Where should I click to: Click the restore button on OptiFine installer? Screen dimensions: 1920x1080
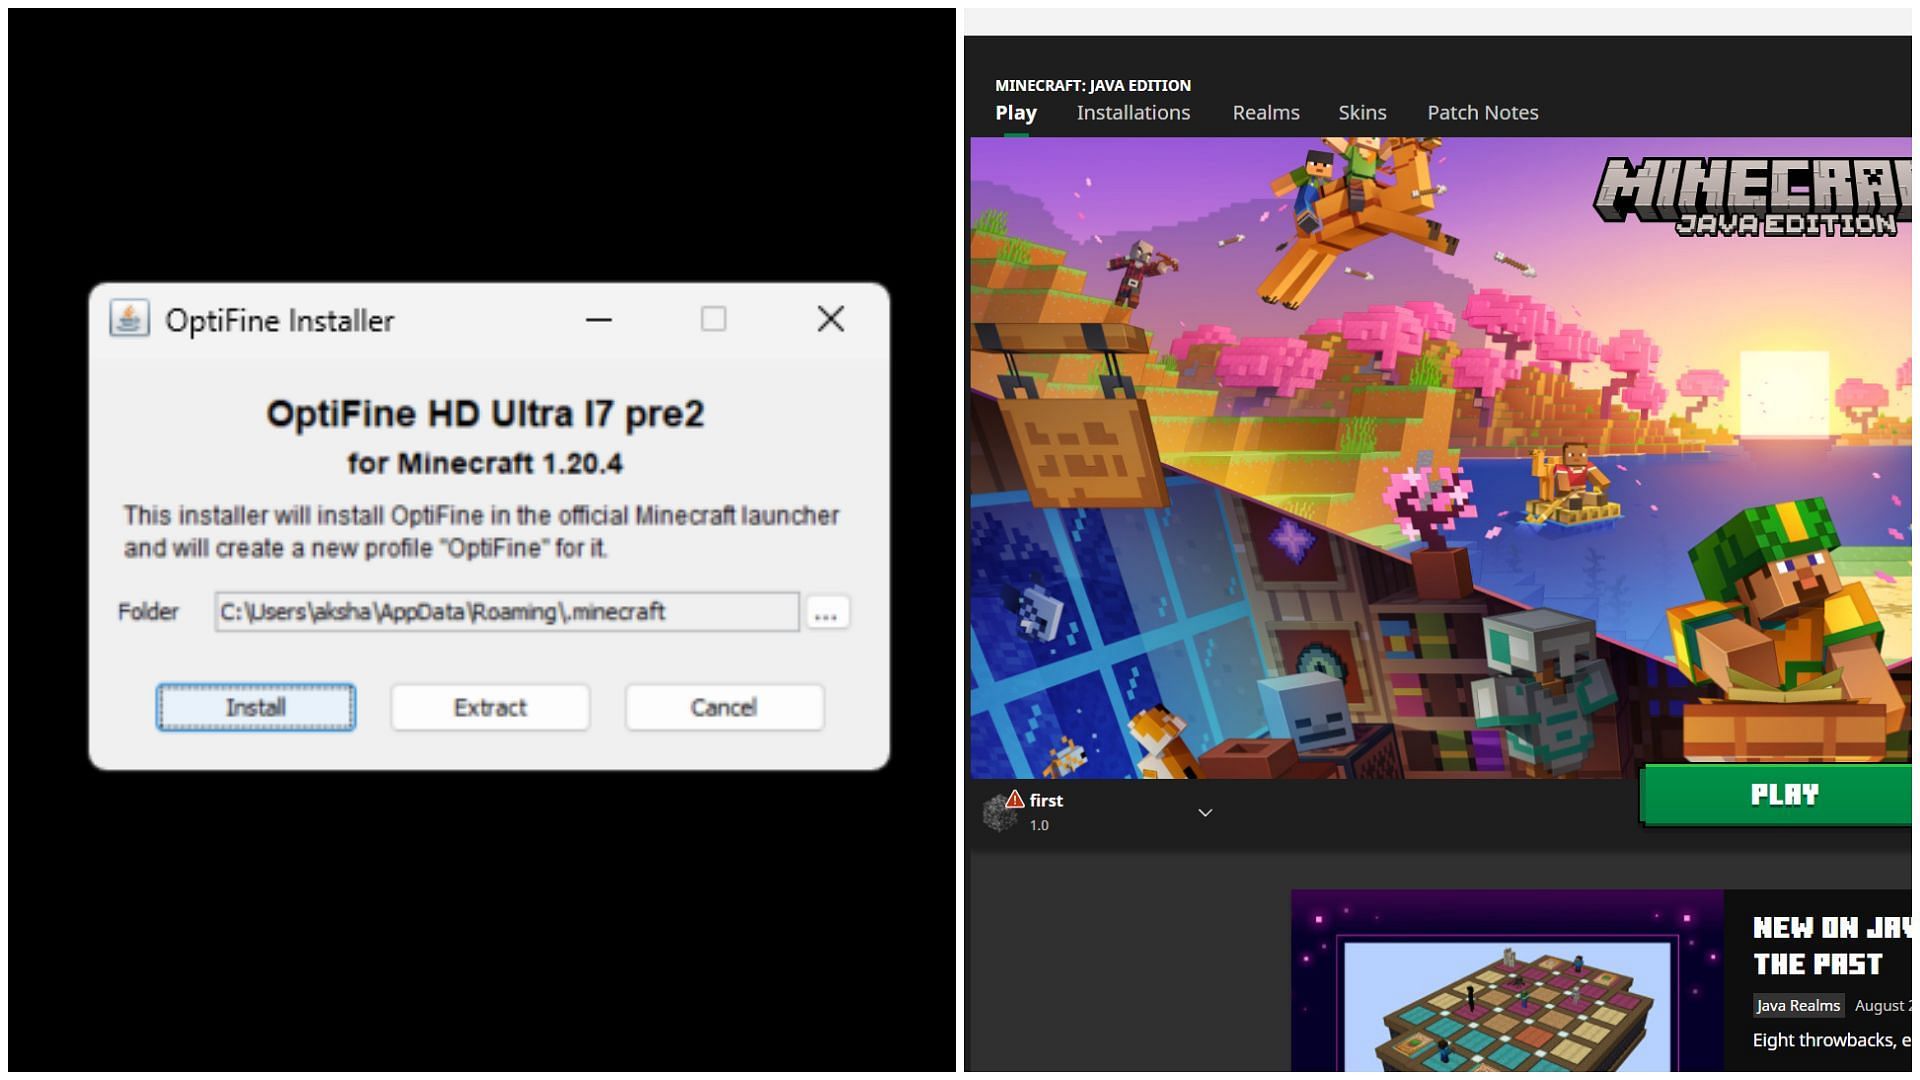pos(712,318)
